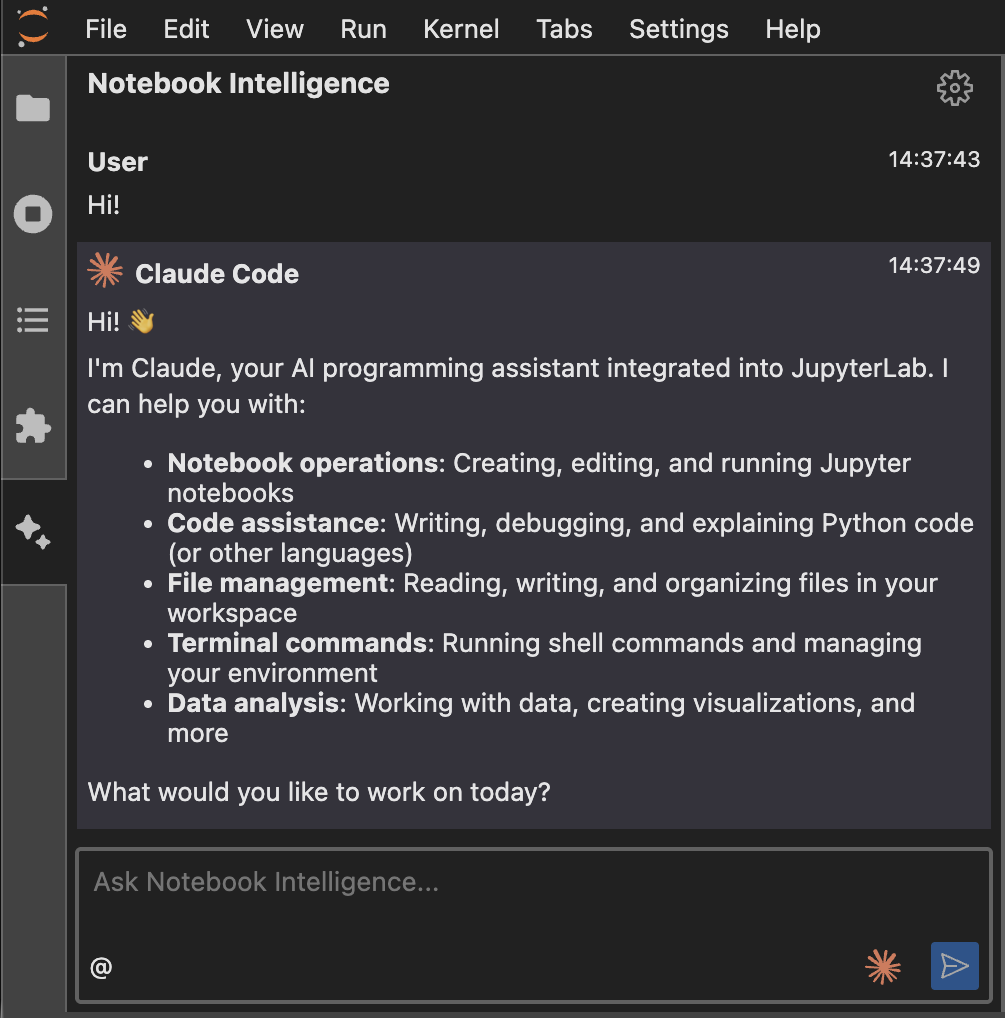Open the file browser sidebar panel
The height and width of the screenshot is (1018, 1005).
pos(33,107)
